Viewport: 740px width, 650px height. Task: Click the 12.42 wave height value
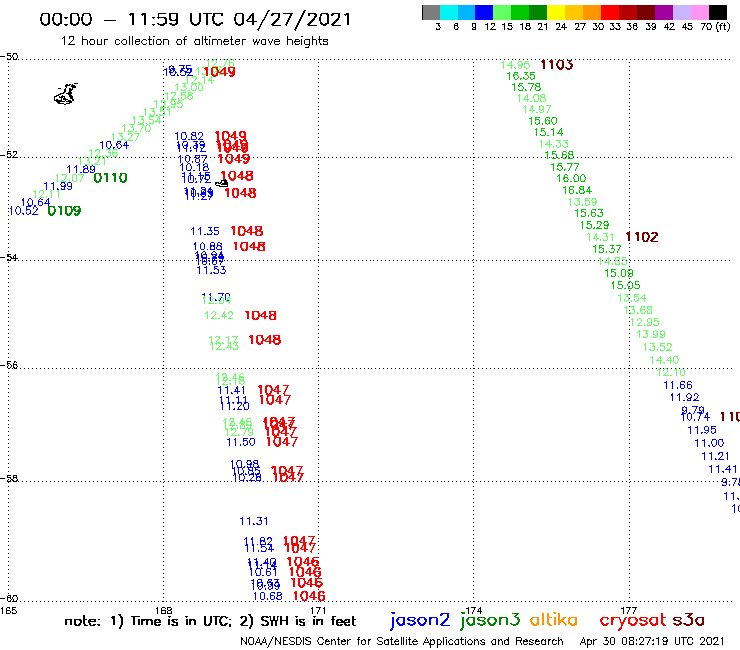point(219,315)
